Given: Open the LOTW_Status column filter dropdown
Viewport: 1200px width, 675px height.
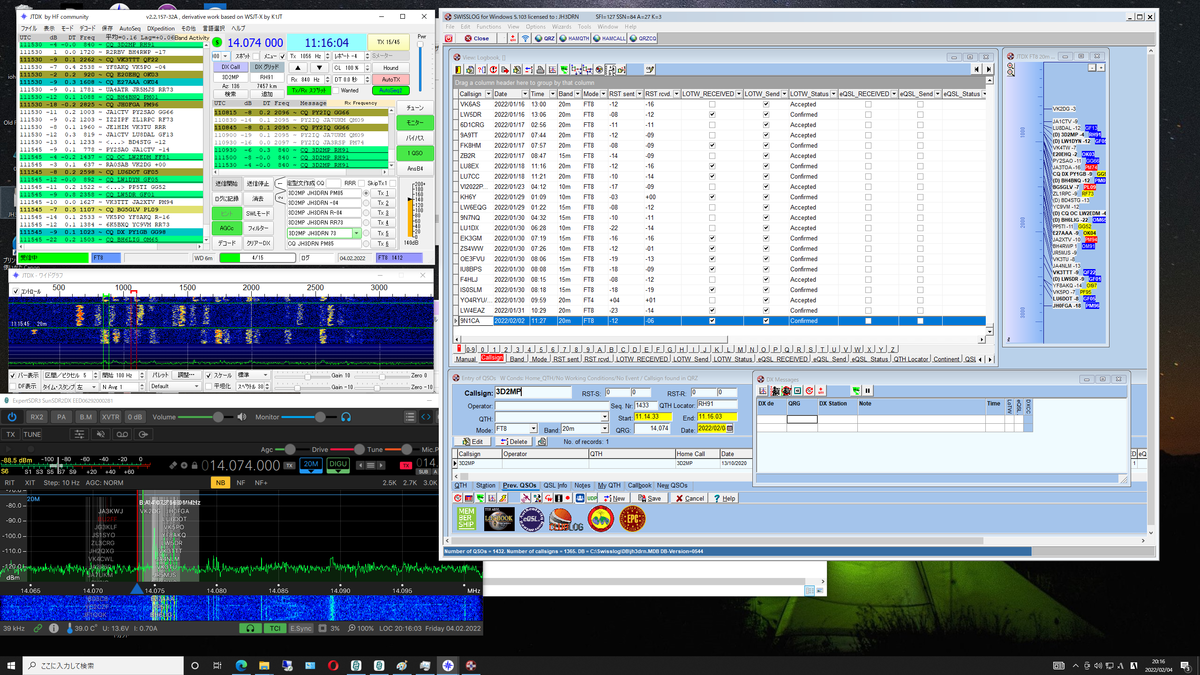Looking at the screenshot, I should click(834, 94).
